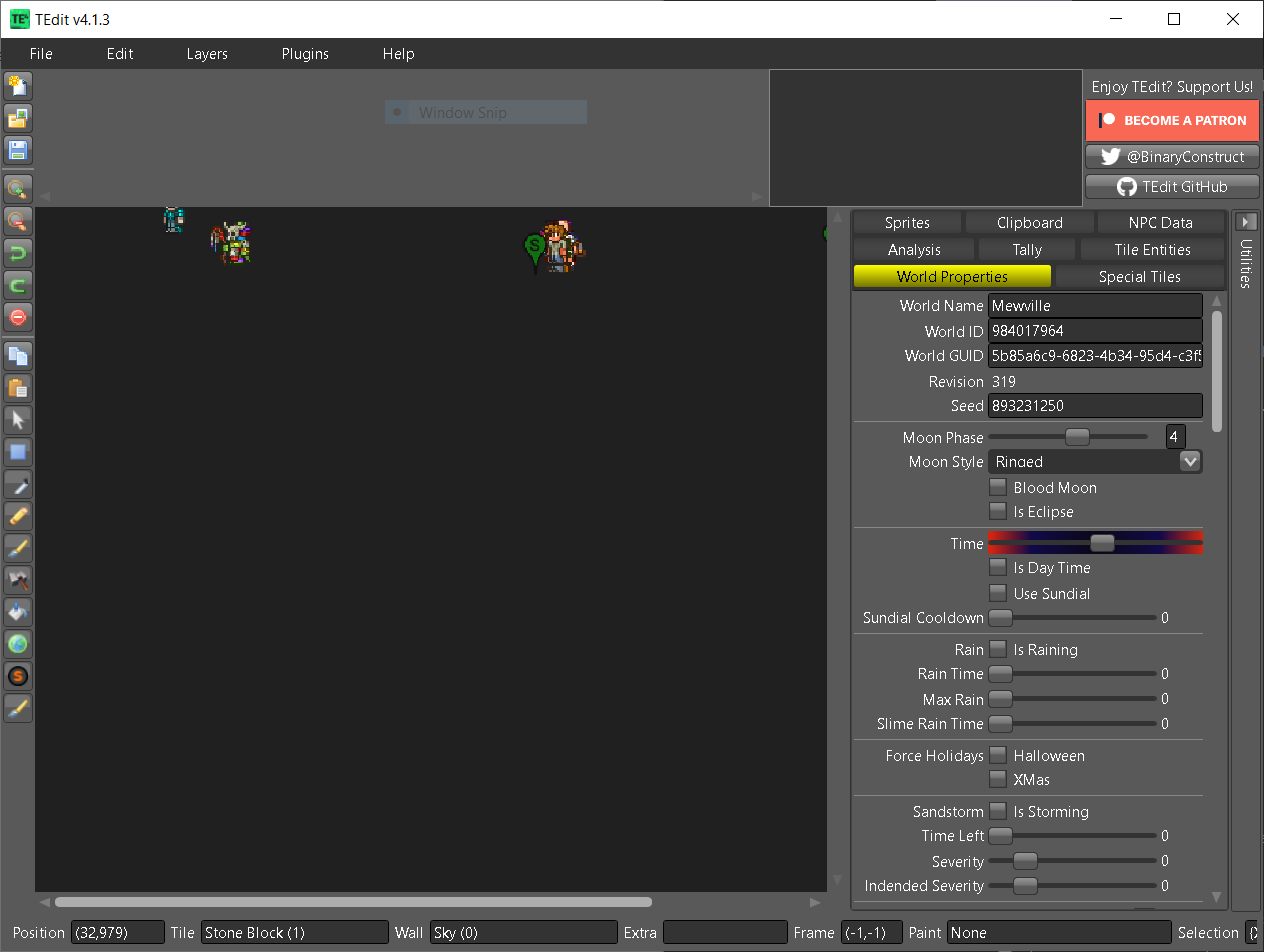
Task: Select the Picker eyedropper tool
Action: [x=18, y=484]
